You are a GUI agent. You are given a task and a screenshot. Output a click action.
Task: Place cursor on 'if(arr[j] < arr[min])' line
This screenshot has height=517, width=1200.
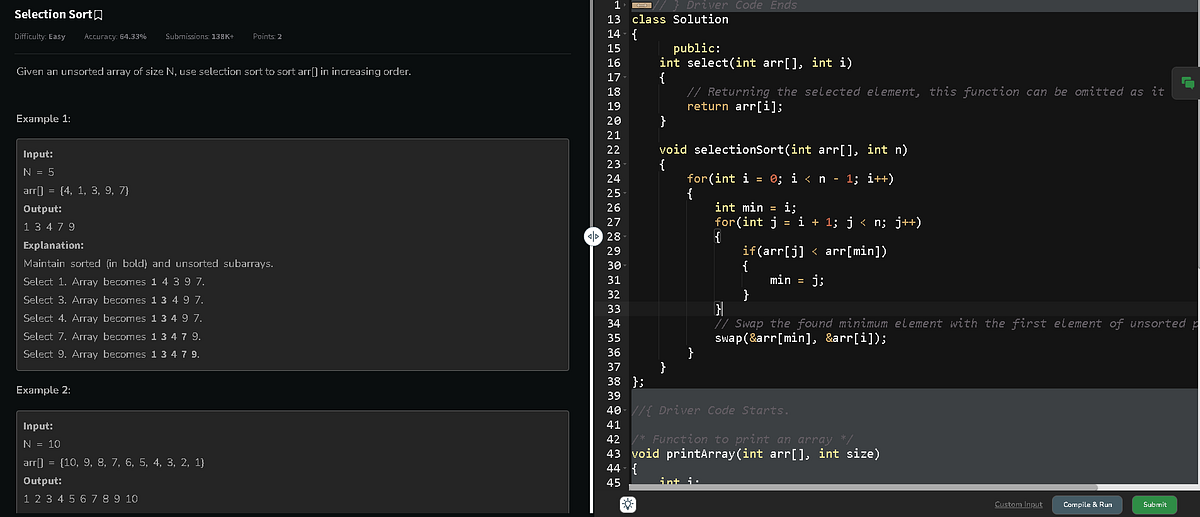(x=814, y=251)
